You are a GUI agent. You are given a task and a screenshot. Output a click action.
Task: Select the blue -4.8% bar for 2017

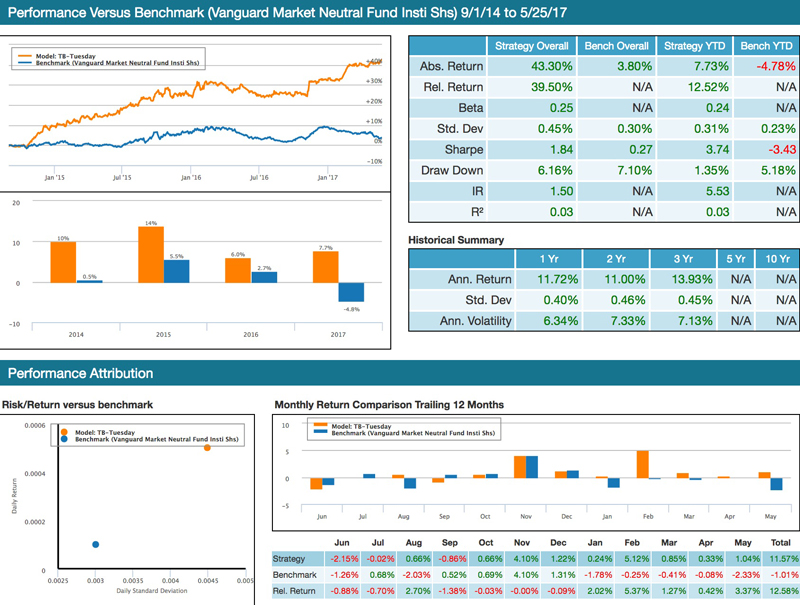(x=350, y=292)
